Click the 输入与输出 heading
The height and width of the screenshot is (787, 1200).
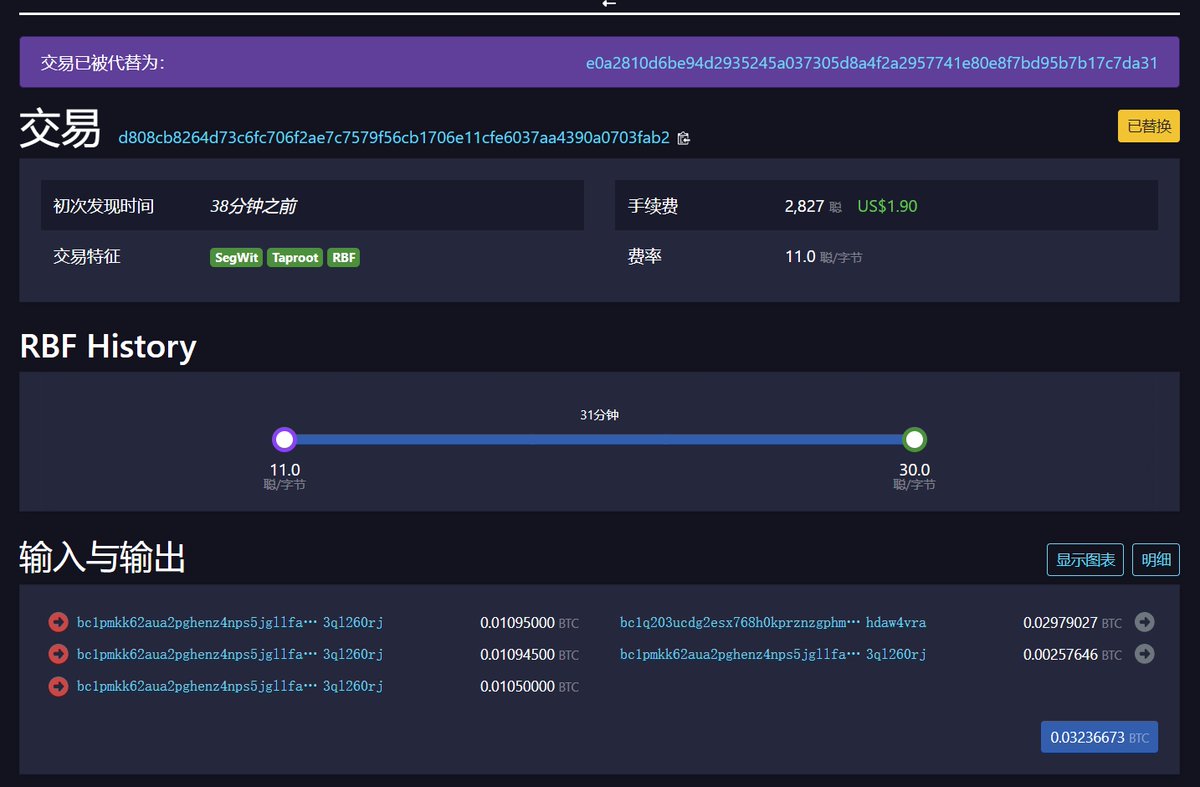pyautogui.click(x=102, y=558)
